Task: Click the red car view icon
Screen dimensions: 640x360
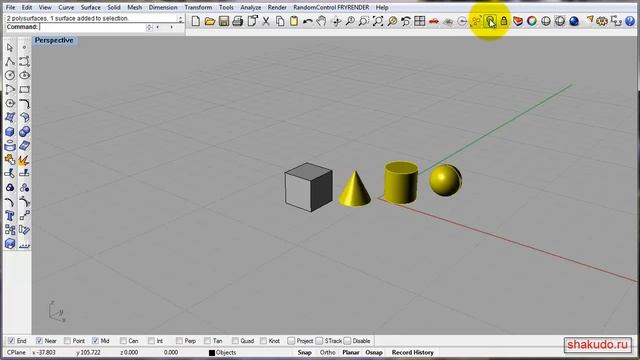Action: coord(433,21)
